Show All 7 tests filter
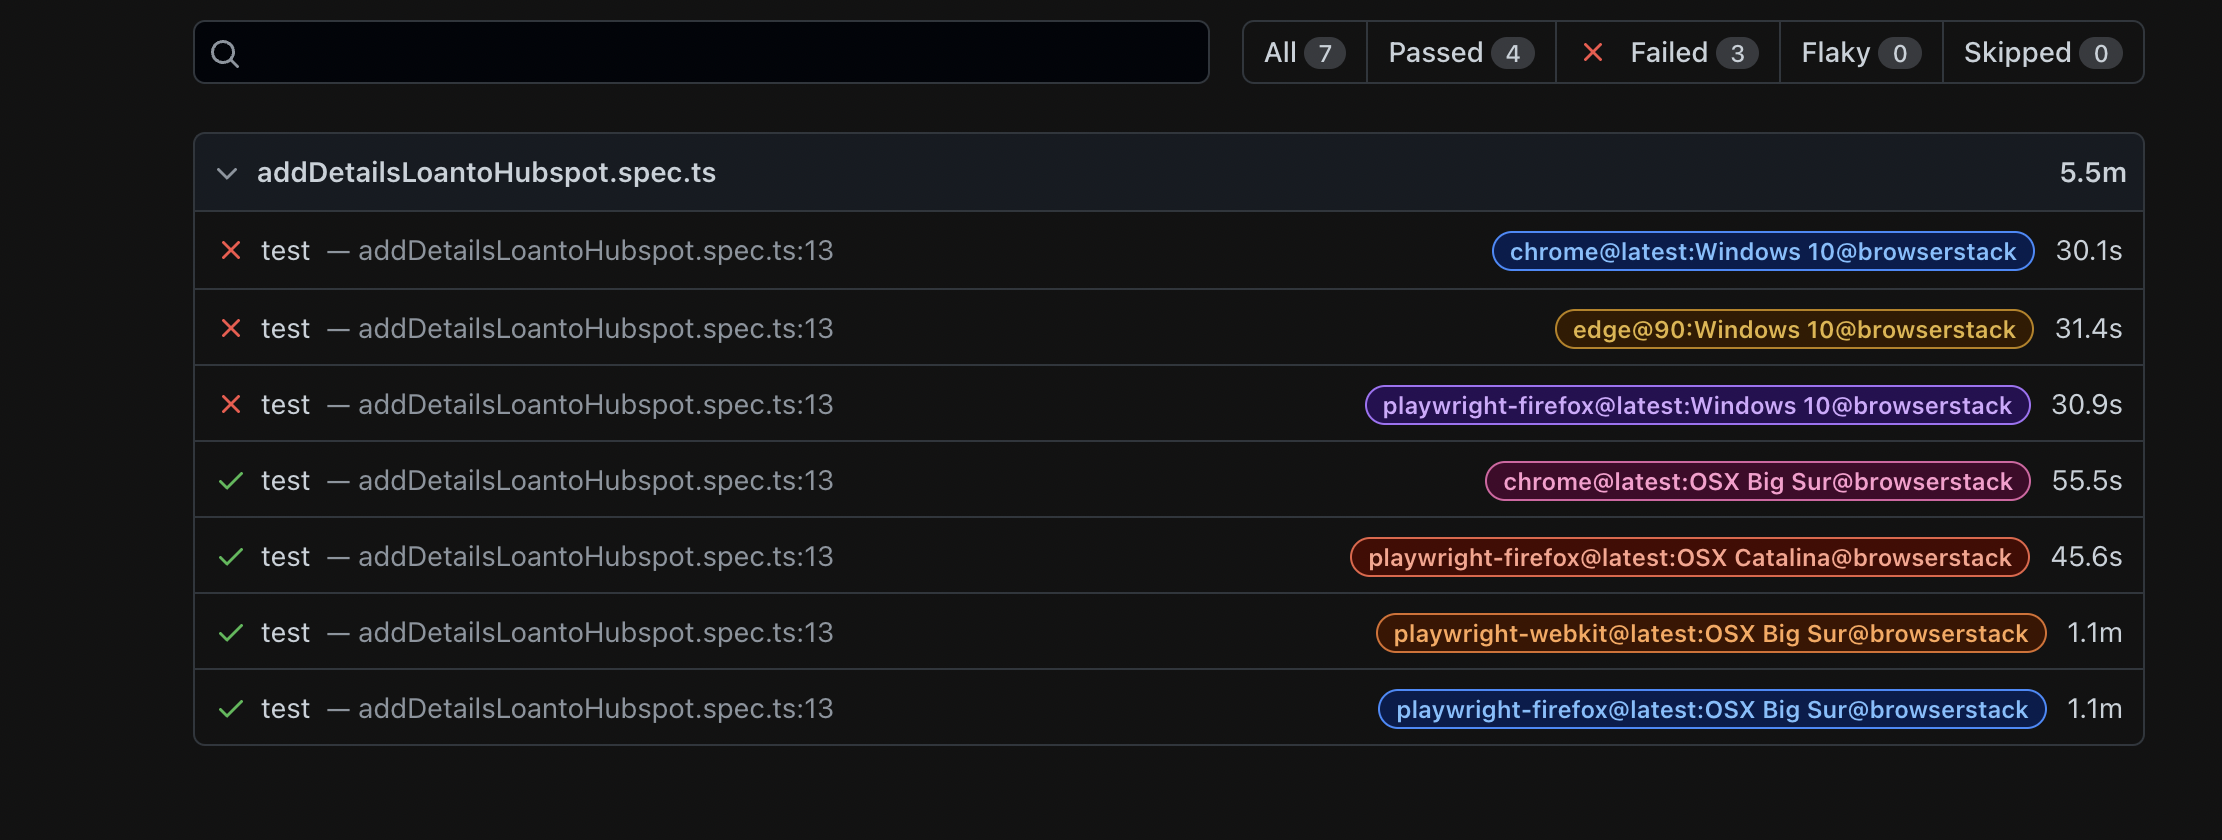The width and height of the screenshot is (2222, 840). [x=1304, y=53]
